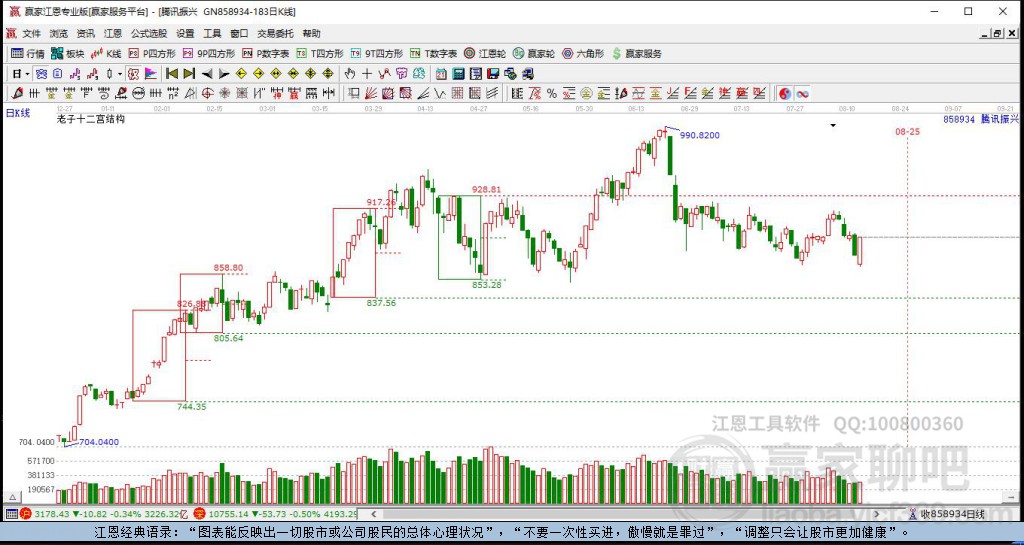The image size is (1024, 545).
Task: Open the 交易委托 menu
Action: click(x=275, y=33)
